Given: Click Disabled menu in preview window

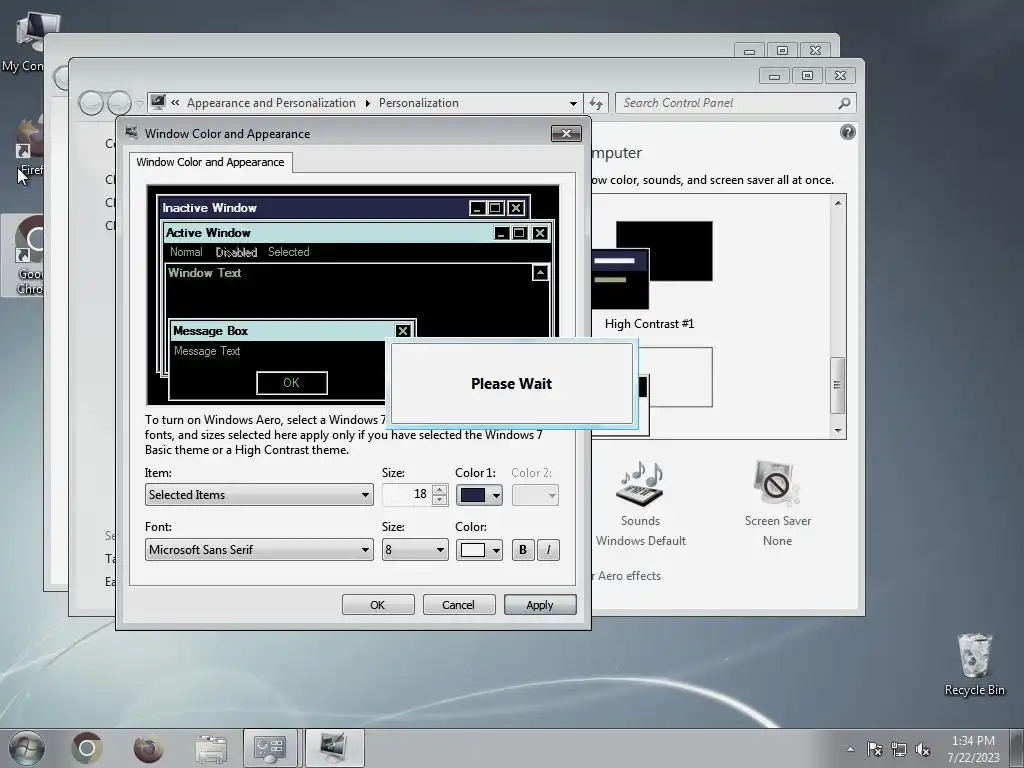Looking at the screenshot, I should [x=236, y=252].
